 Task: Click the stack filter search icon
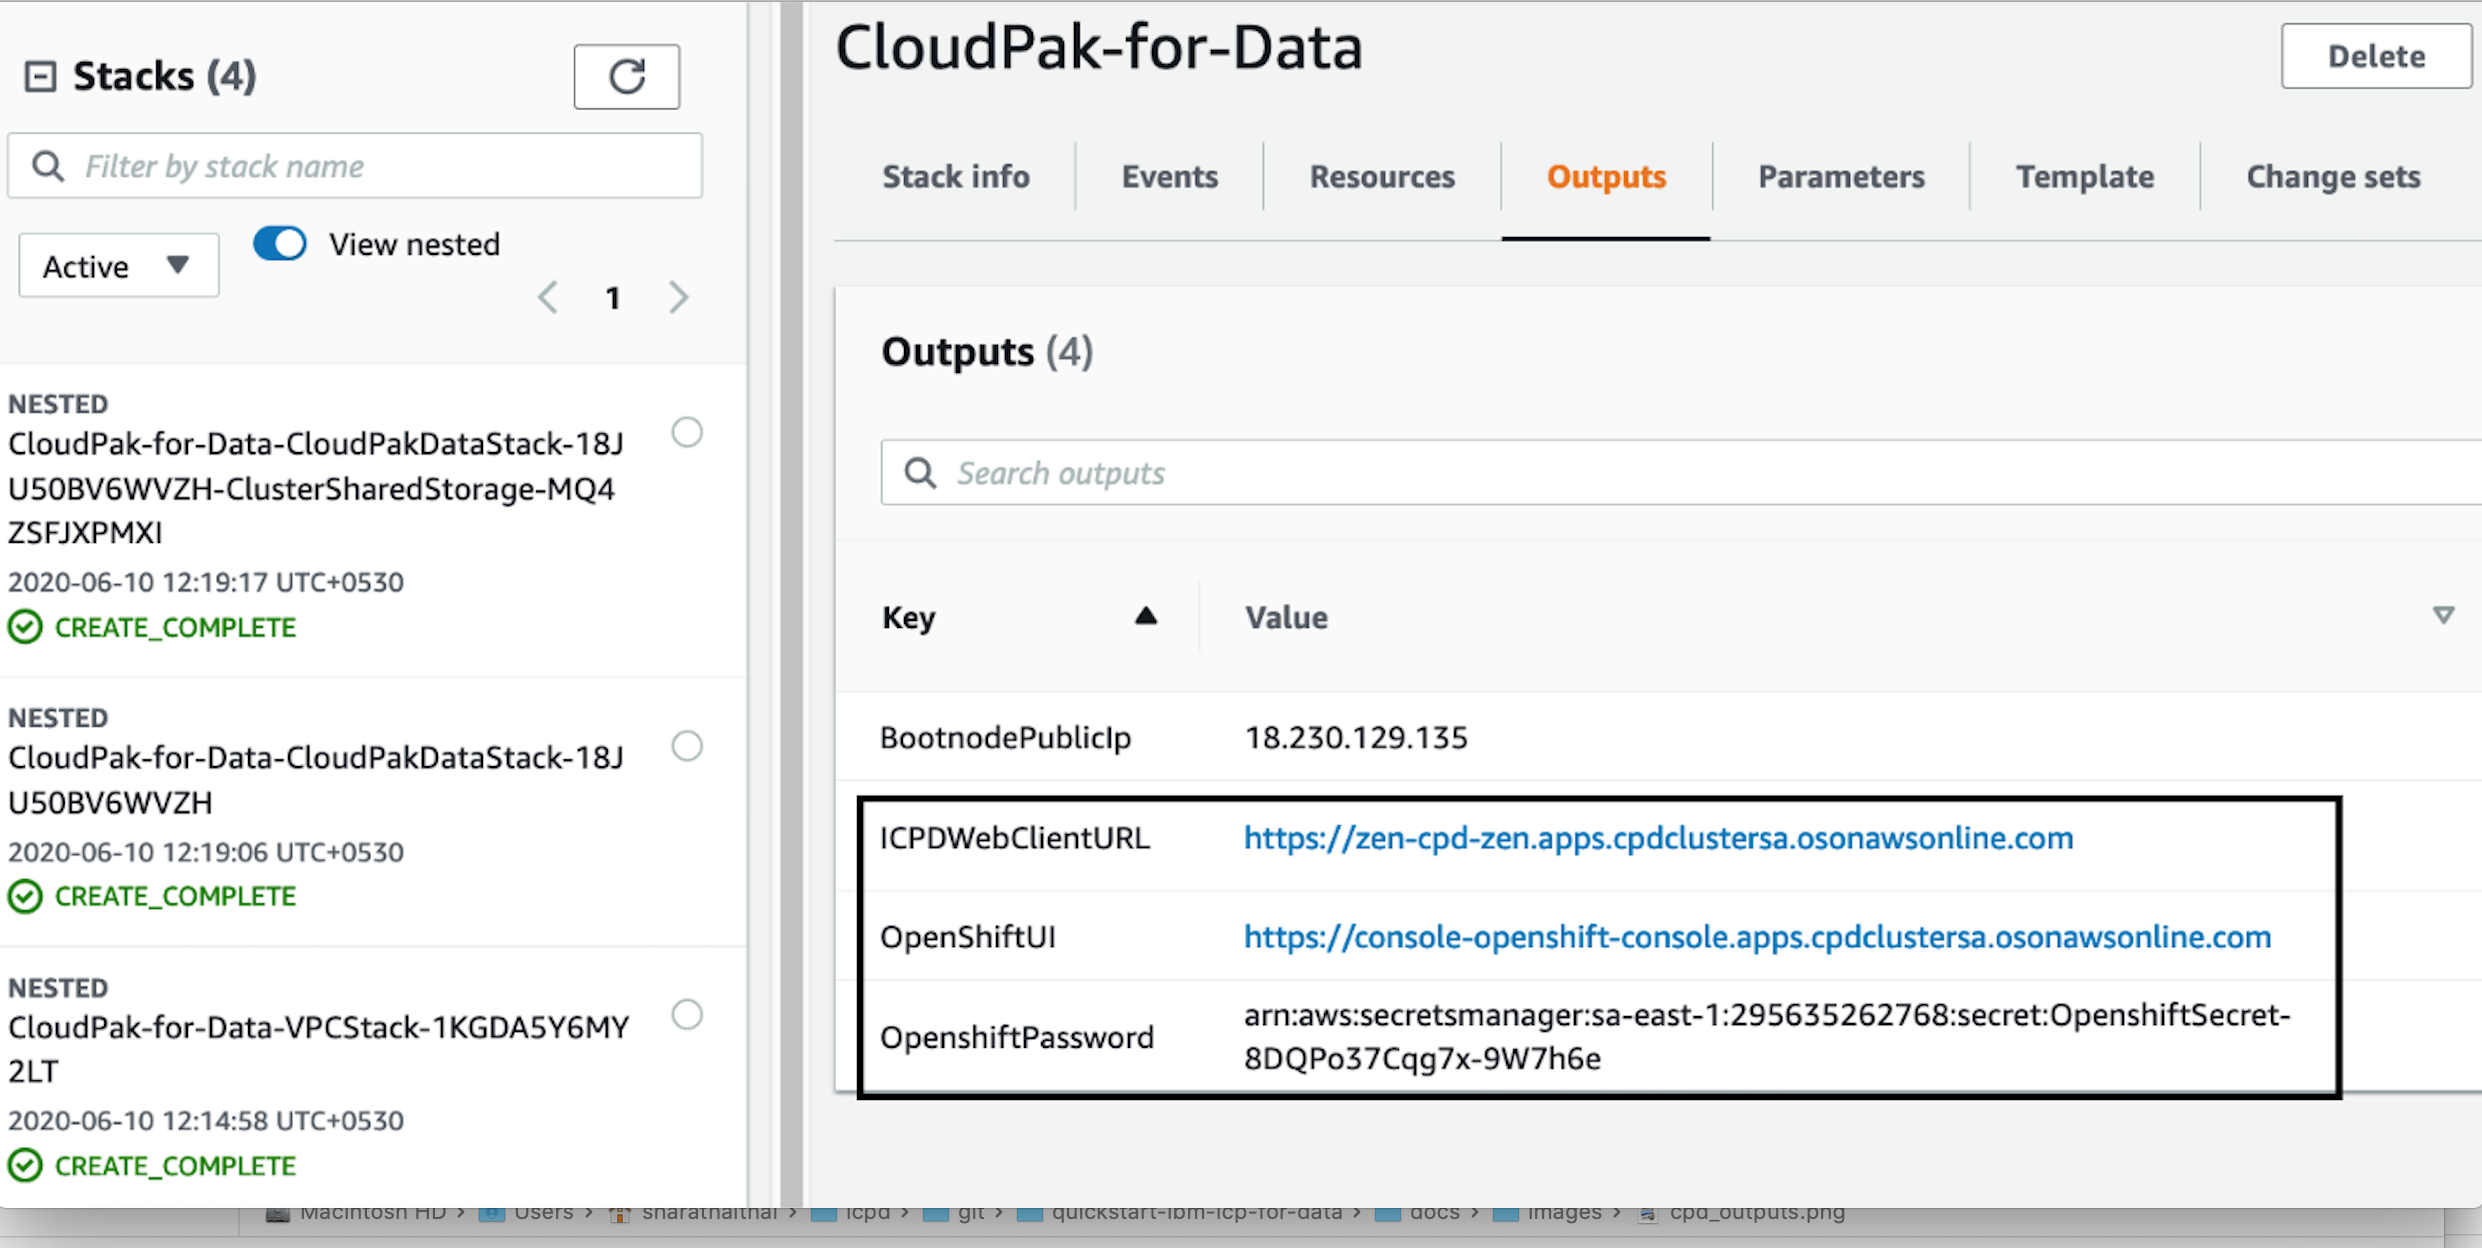tap(47, 166)
